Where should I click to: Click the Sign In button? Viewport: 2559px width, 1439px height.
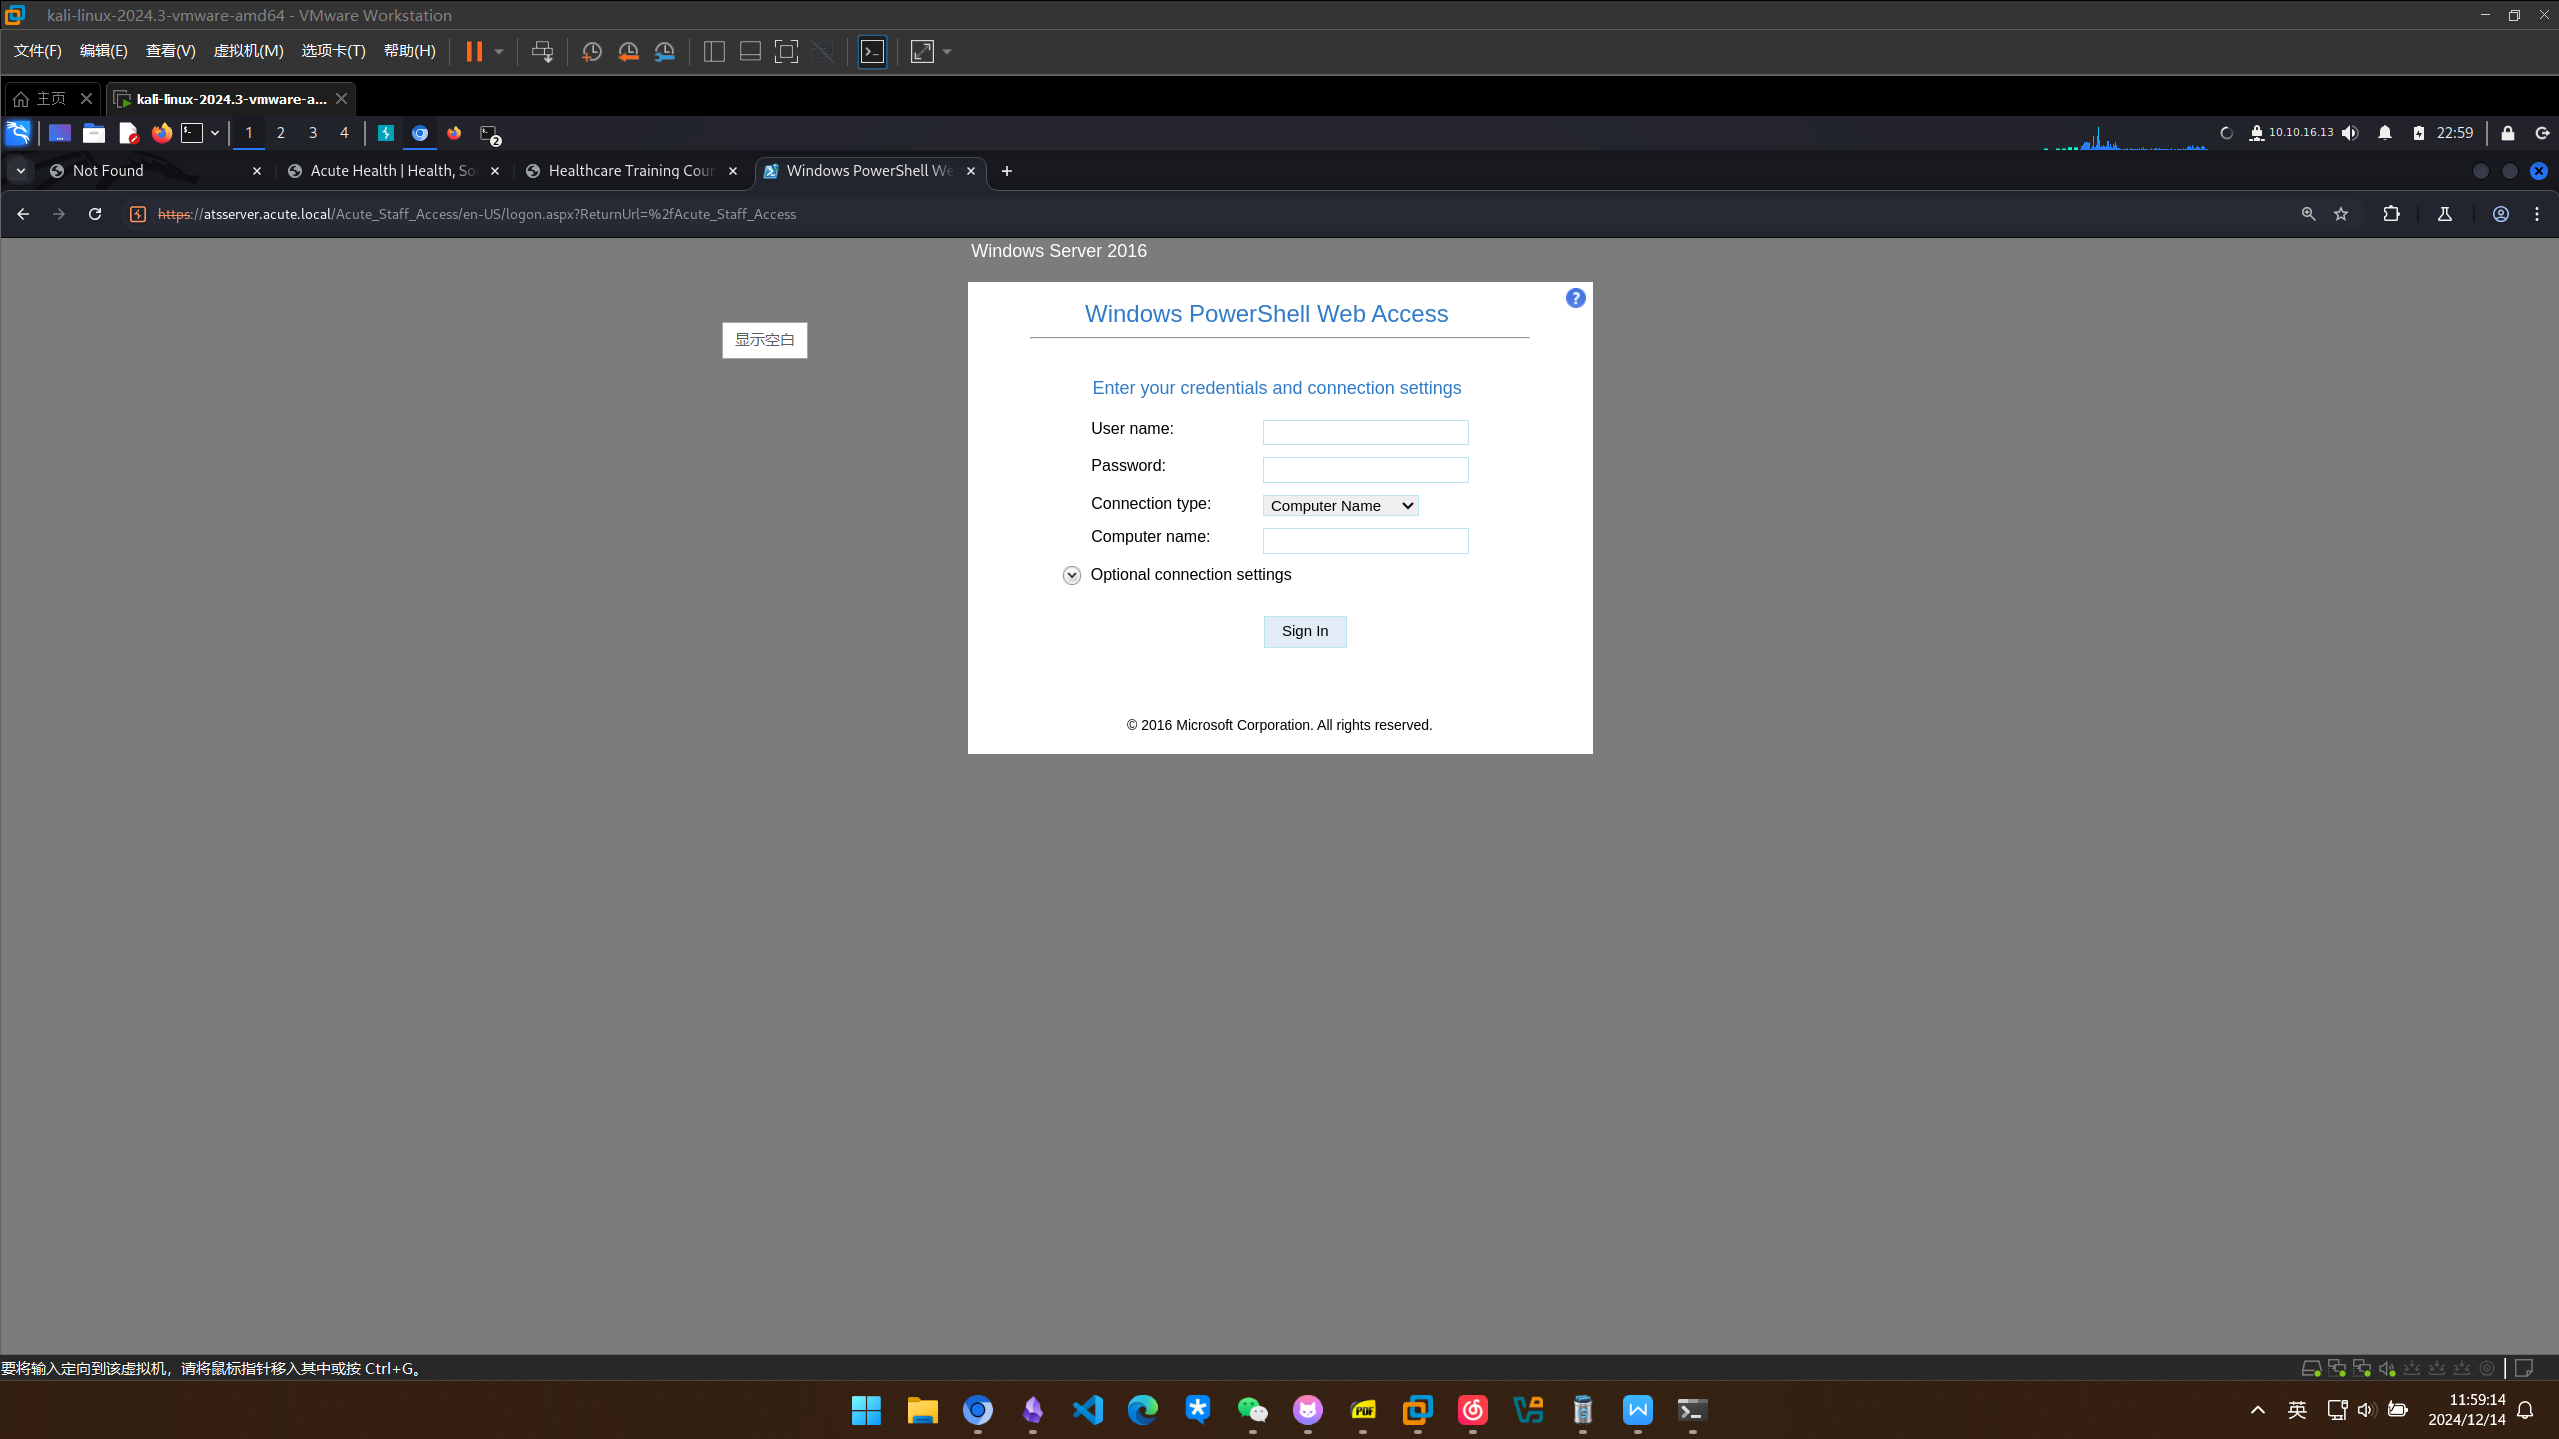(1304, 631)
